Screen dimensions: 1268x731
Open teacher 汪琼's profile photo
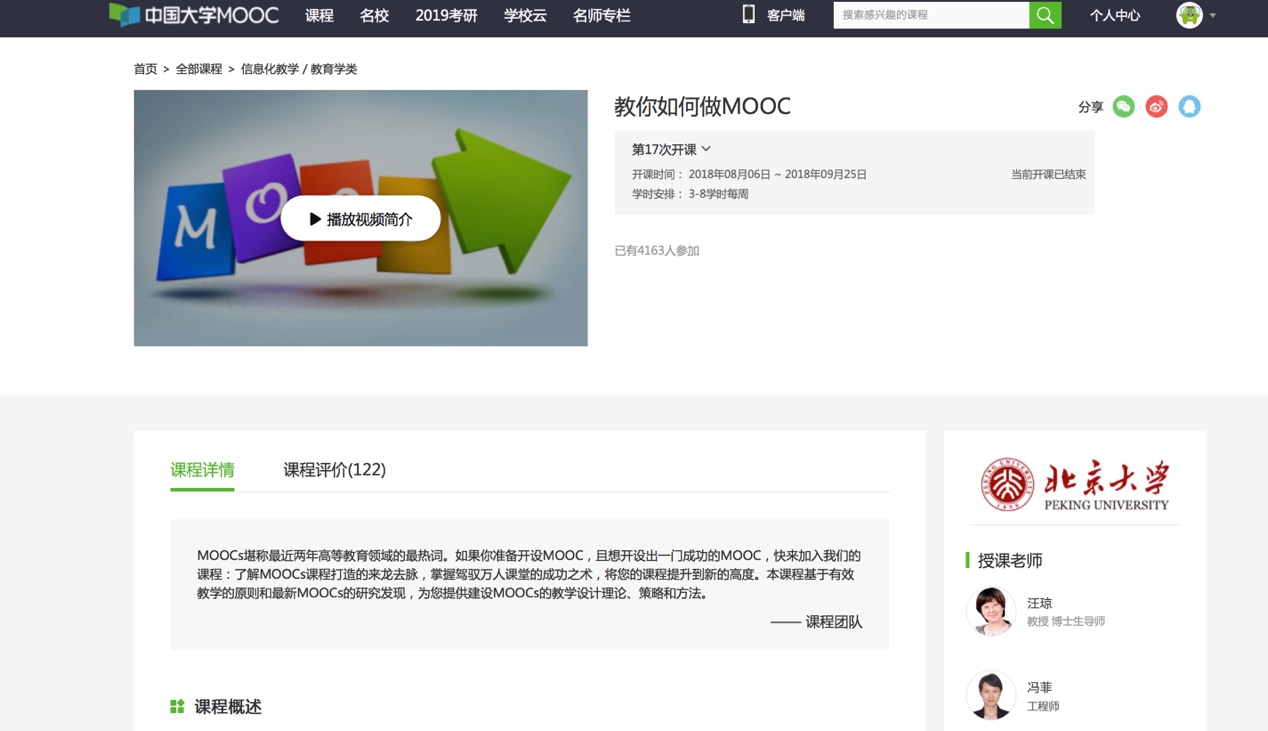tap(990, 611)
